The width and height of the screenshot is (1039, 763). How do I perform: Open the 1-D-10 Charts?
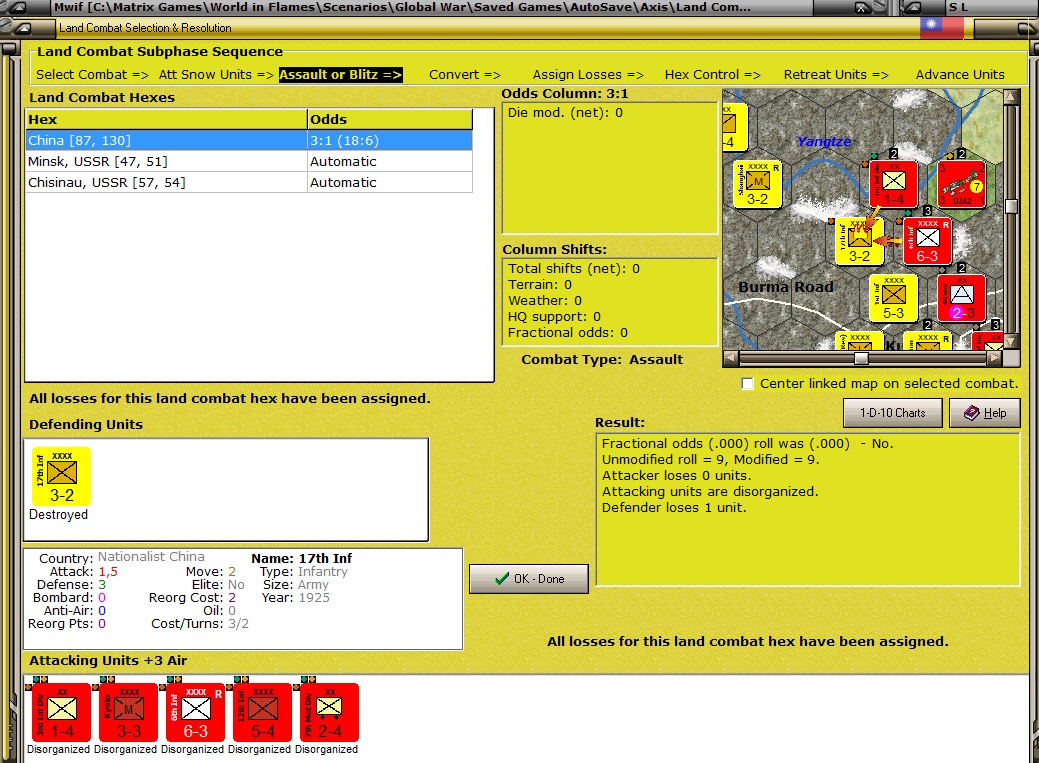[x=893, y=413]
